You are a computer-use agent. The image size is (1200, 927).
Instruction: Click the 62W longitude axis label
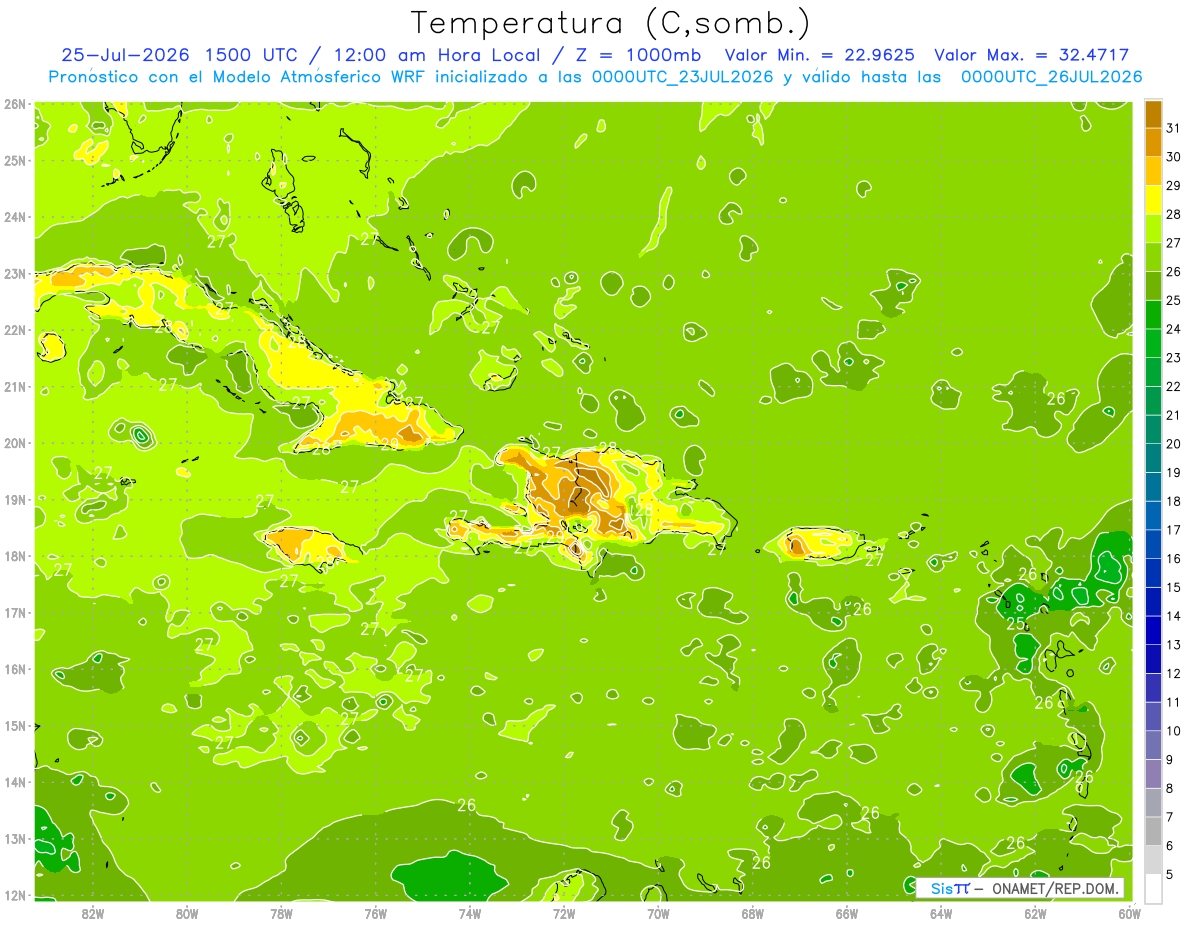click(1035, 913)
